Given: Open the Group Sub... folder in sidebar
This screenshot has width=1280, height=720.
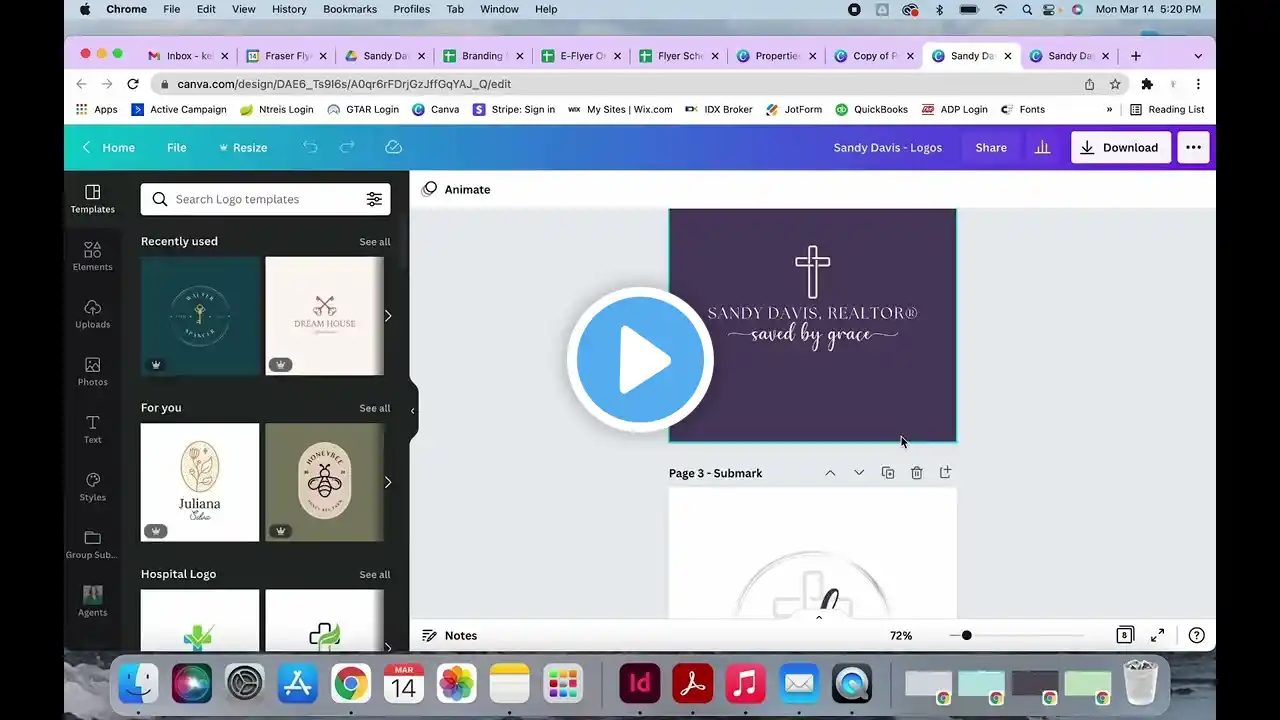Looking at the screenshot, I should click(92, 545).
